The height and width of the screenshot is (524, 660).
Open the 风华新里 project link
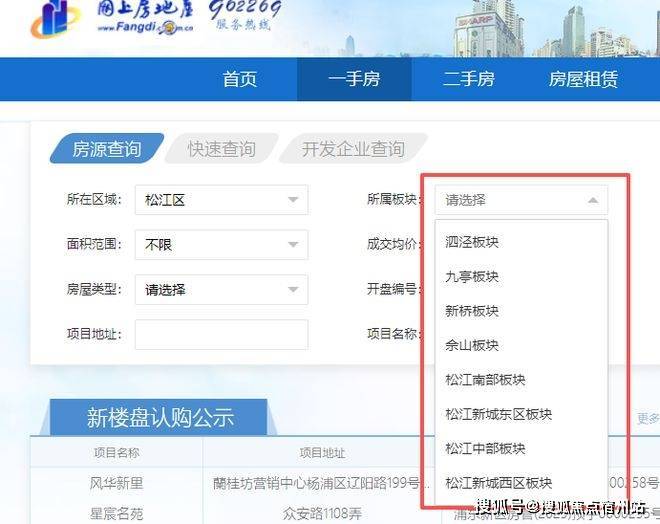click(116, 483)
